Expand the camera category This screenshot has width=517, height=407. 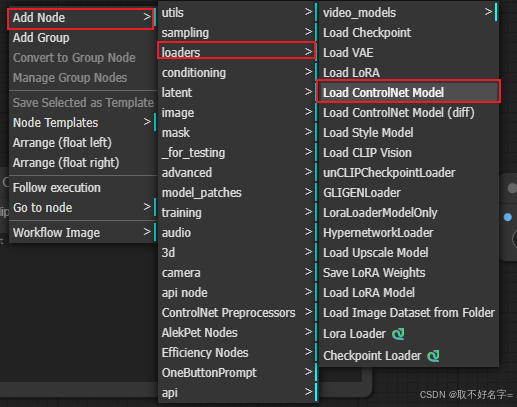click(x=238, y=273)
